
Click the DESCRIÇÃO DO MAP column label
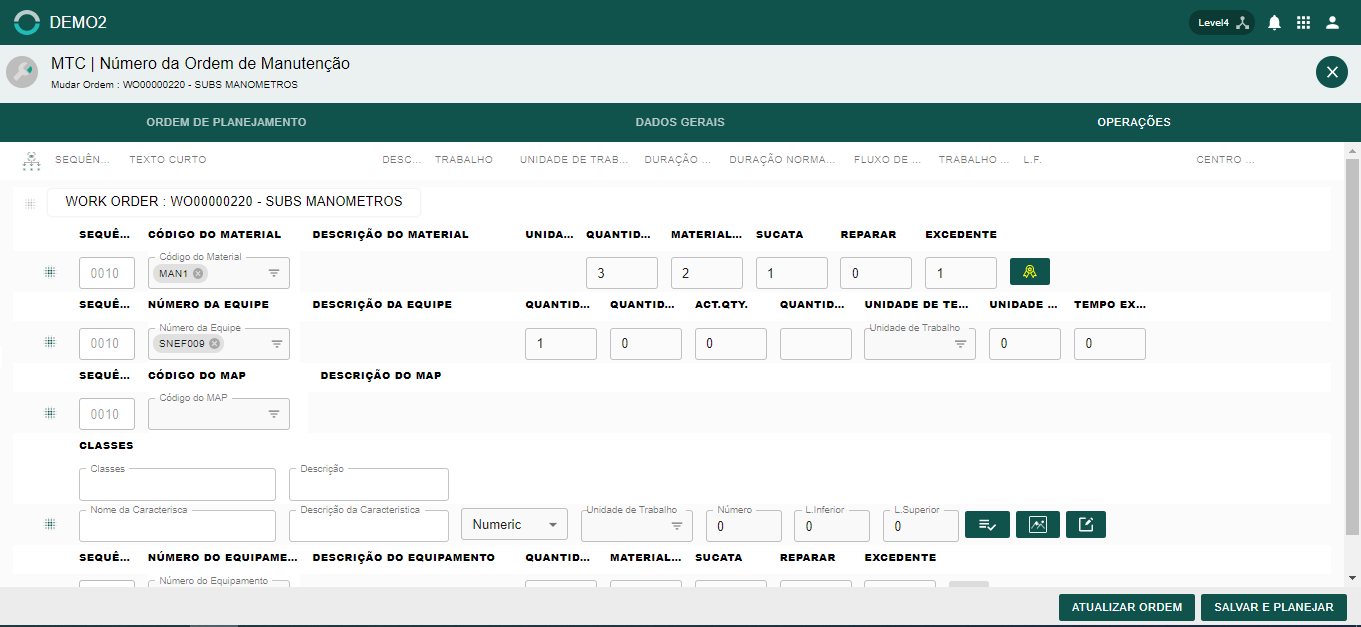[x=381, y=376]
